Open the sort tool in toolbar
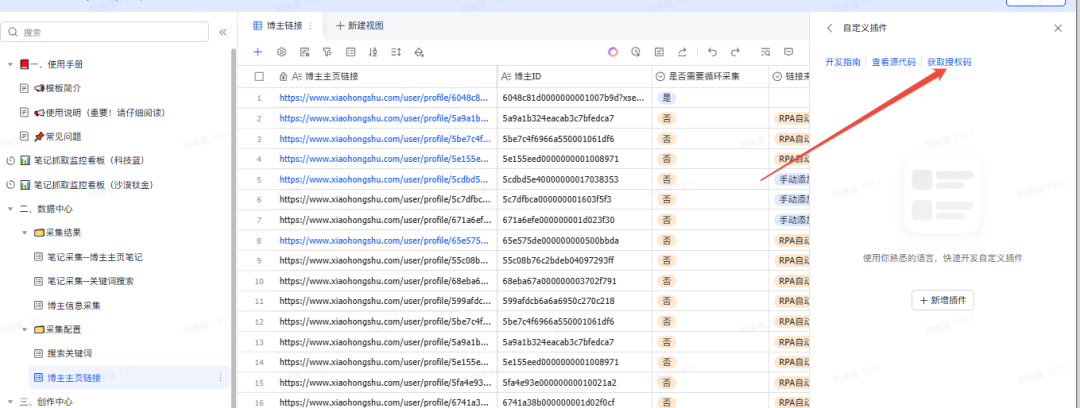 point(373,52)
